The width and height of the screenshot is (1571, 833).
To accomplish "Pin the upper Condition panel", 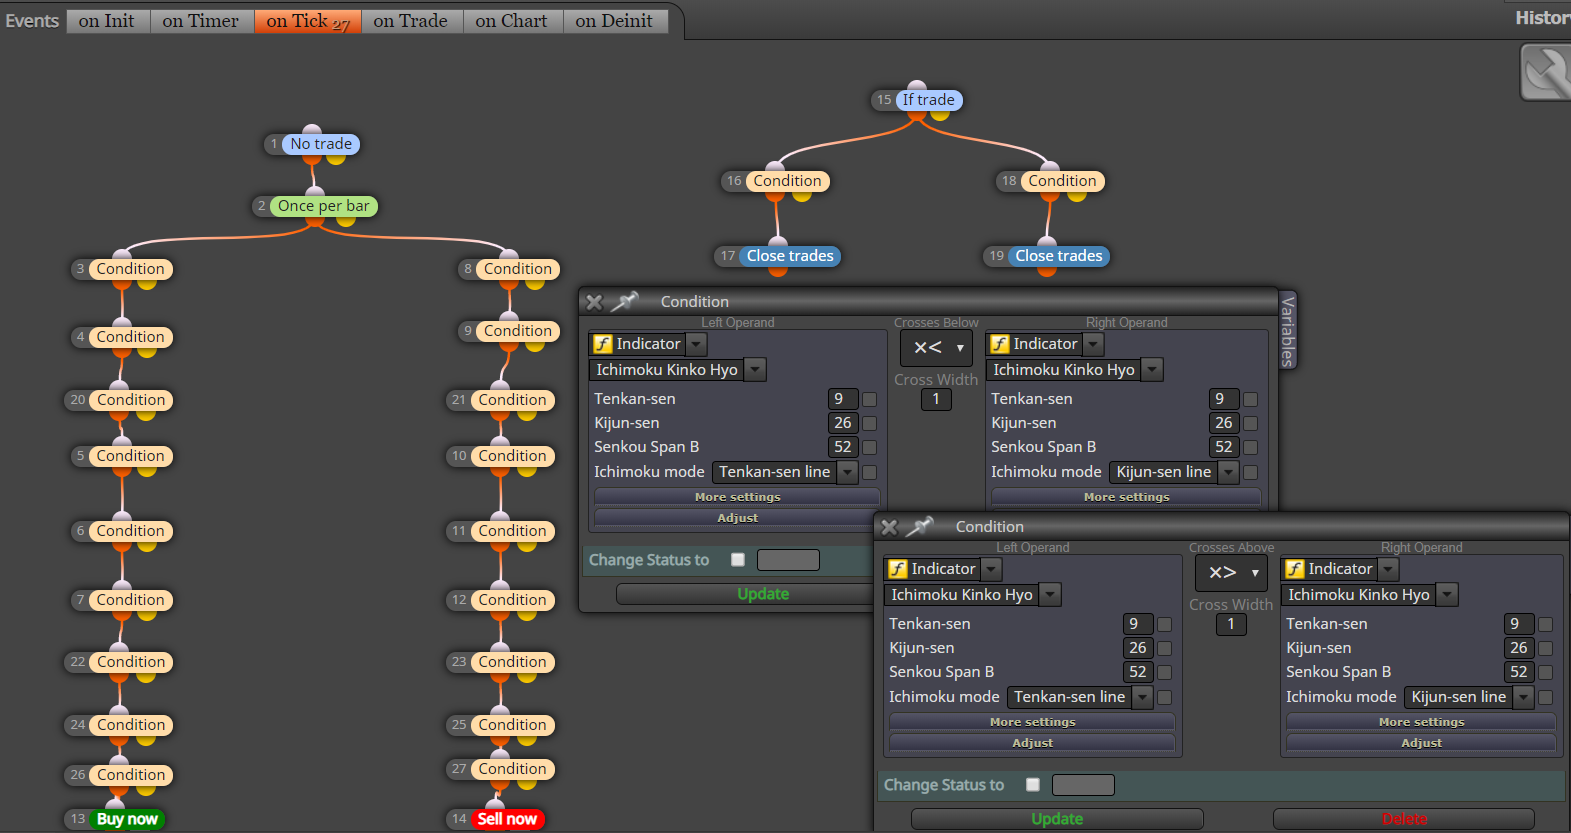I will pyautogui.click(x=625, y=301).
